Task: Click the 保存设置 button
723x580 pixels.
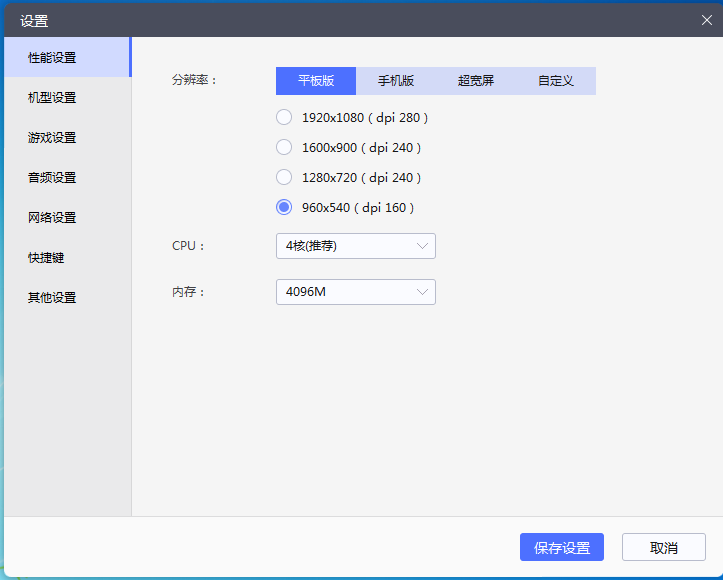Action: pyautogui.click(x=561, y=548)
